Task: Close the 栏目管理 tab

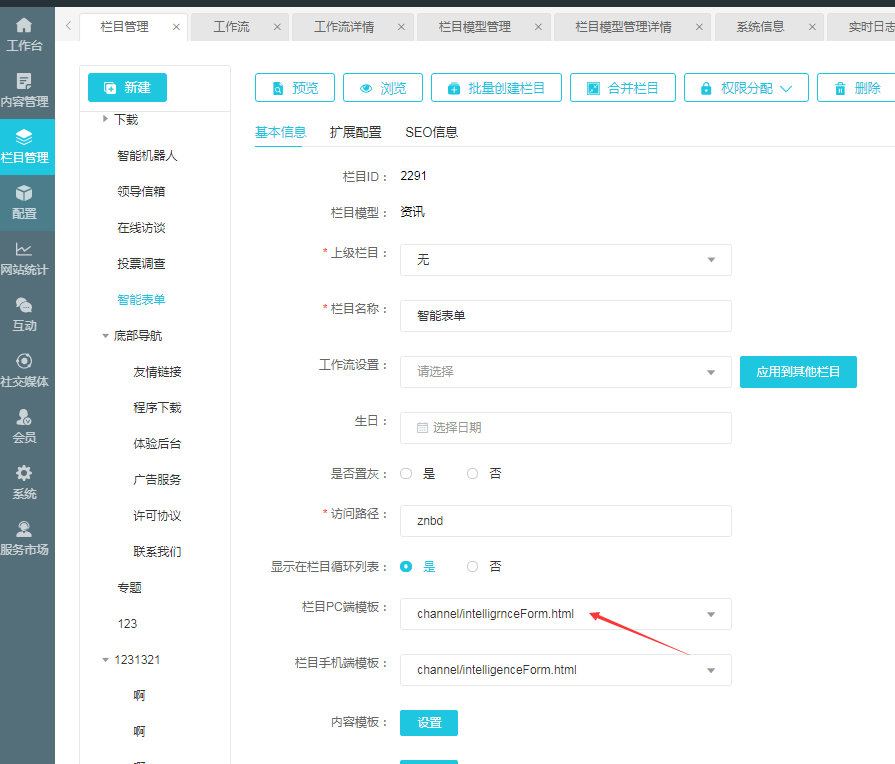Action: point(177,27)
